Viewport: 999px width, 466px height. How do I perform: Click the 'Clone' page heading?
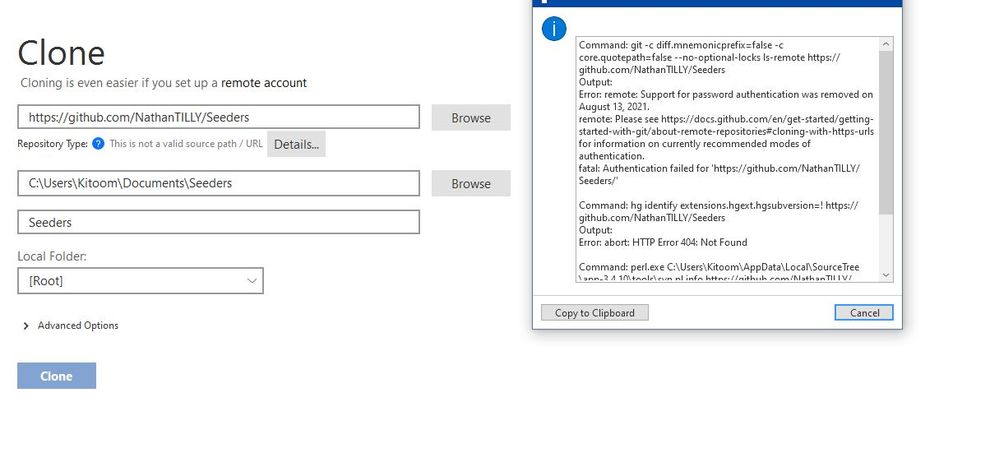pyautogui.click(x=61, y=52)
